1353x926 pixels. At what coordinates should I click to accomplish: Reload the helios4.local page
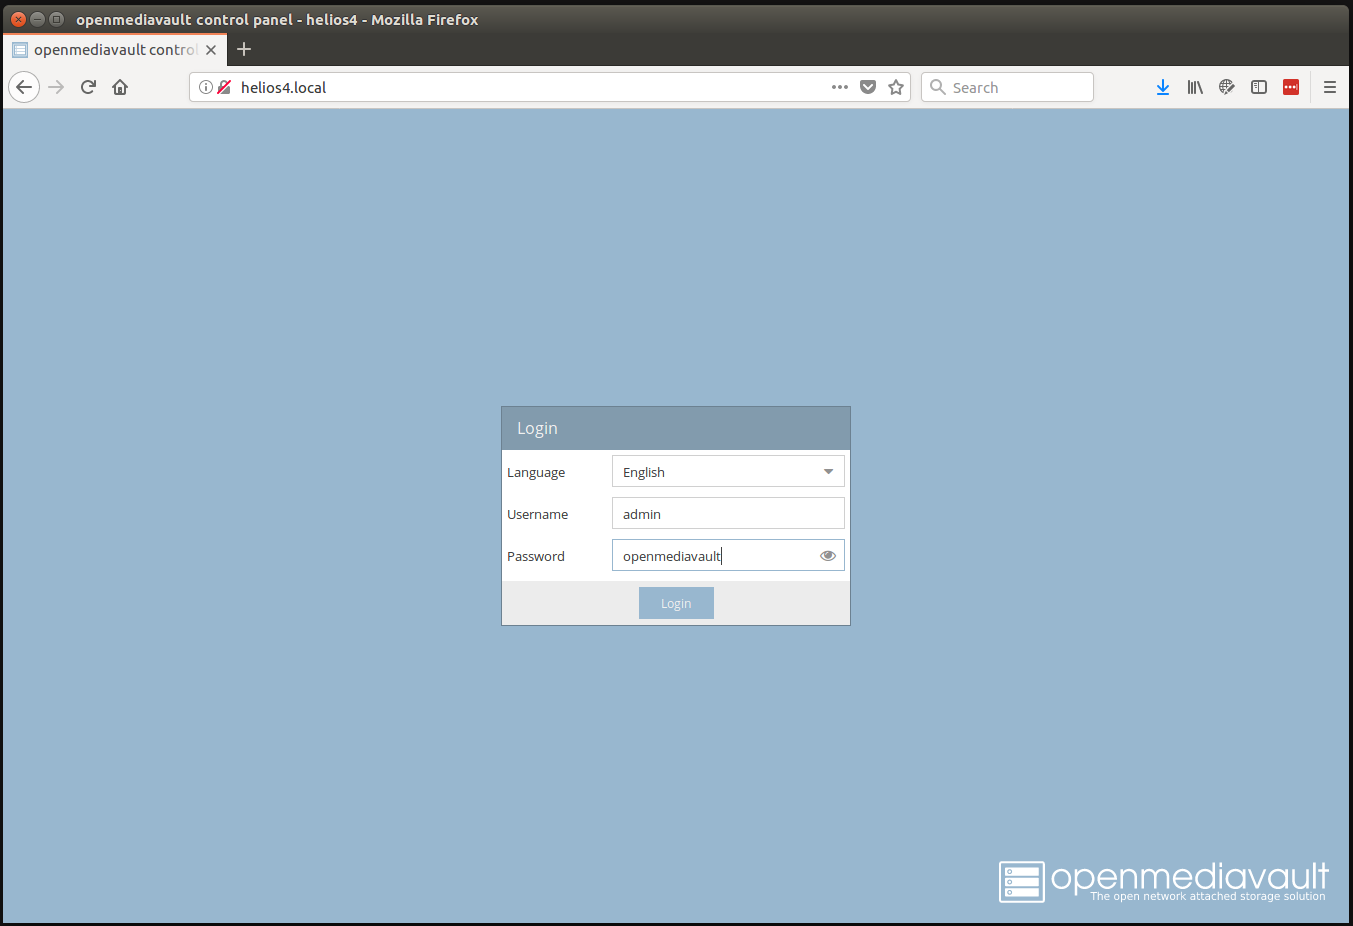click(88, 87)
